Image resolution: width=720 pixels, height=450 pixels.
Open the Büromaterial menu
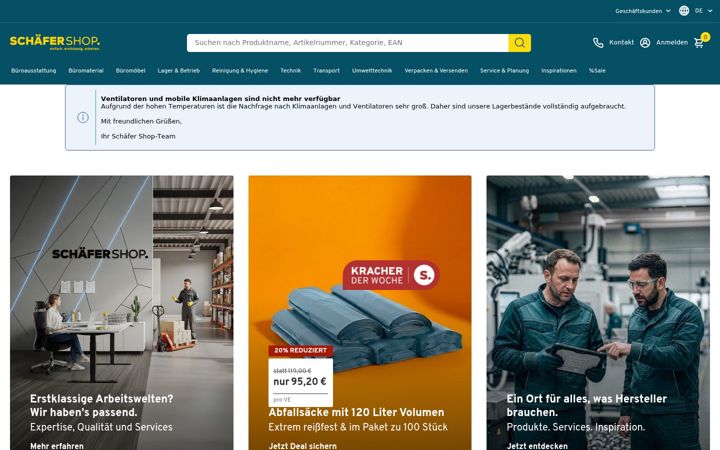point(86,71)
